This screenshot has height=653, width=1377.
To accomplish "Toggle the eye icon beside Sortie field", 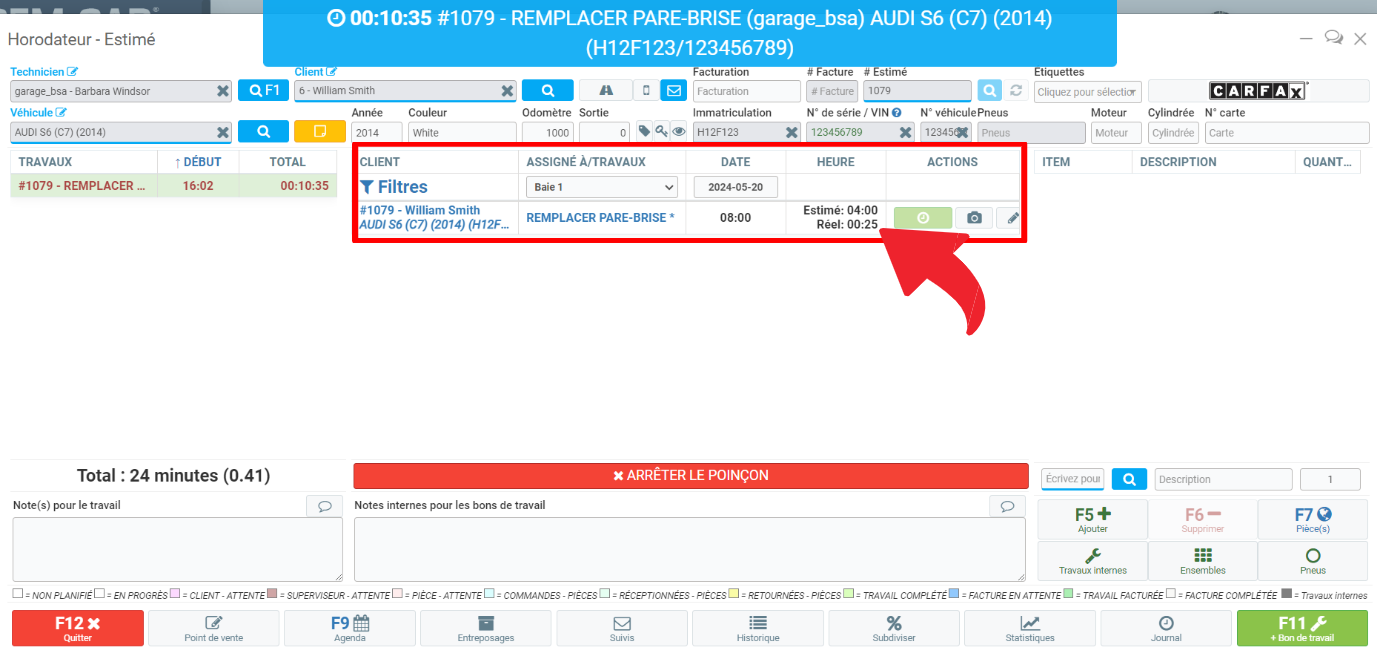I will pyautogui.click(x=678, y=131).
